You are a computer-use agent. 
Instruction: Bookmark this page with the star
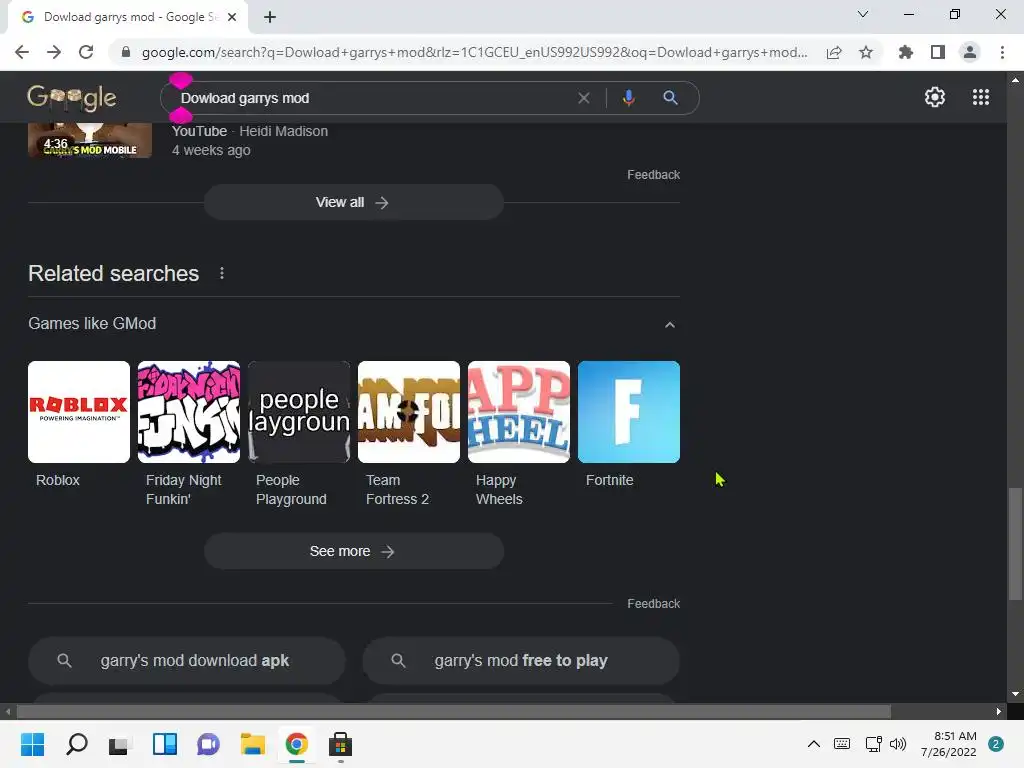point(866,52)
